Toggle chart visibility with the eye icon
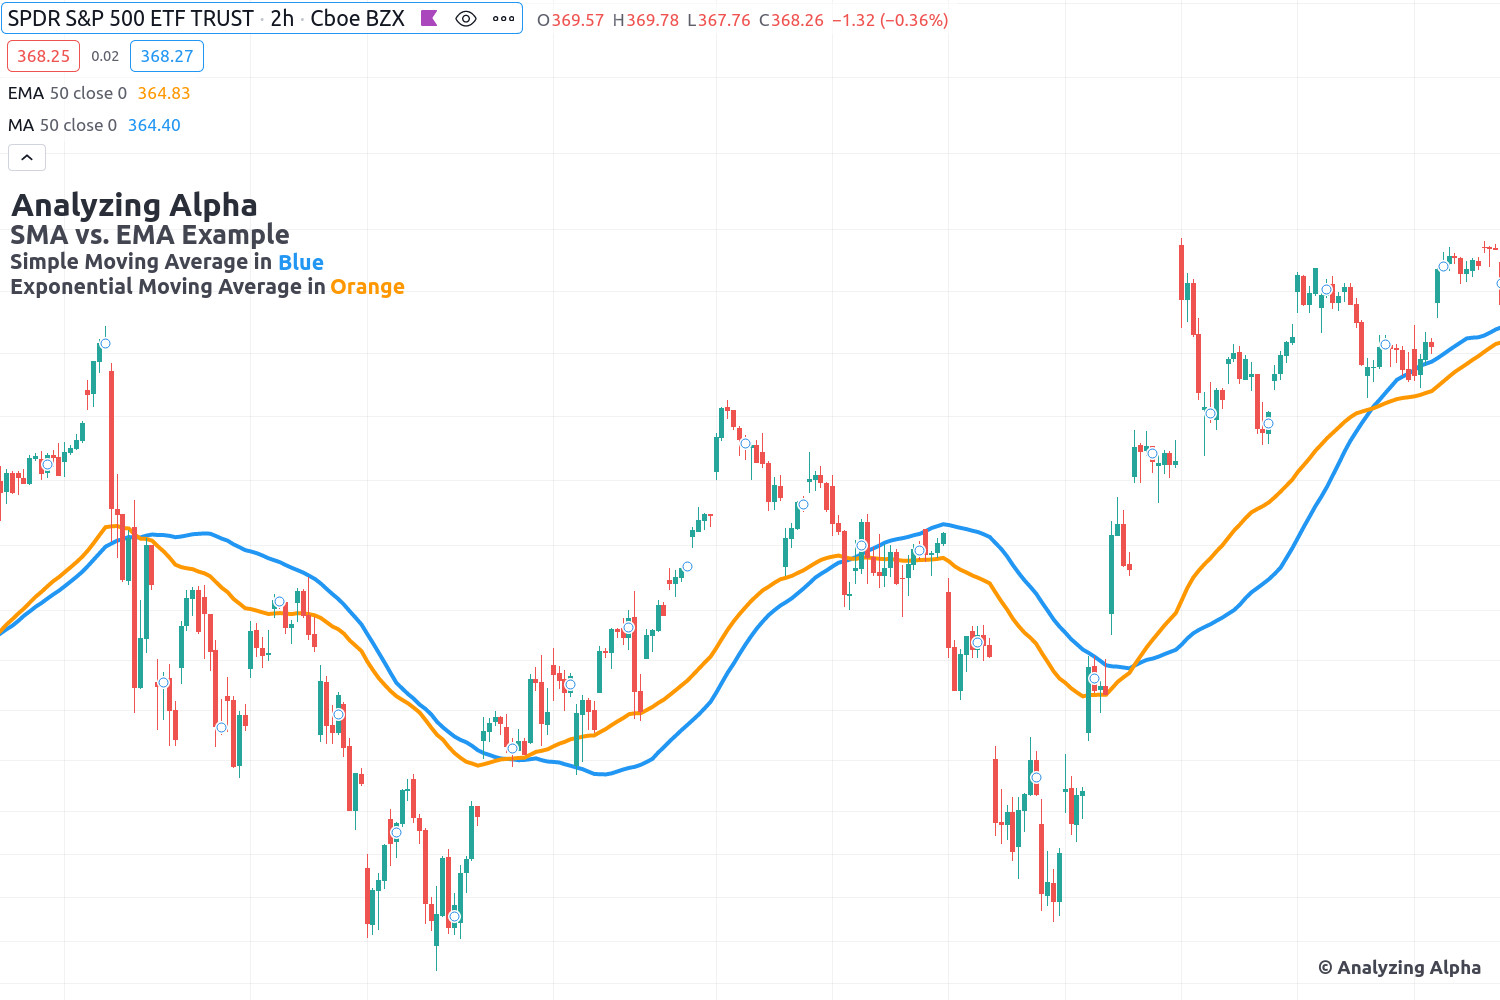The width and height of the screenshot is (1500, 1000). (466, 18)
